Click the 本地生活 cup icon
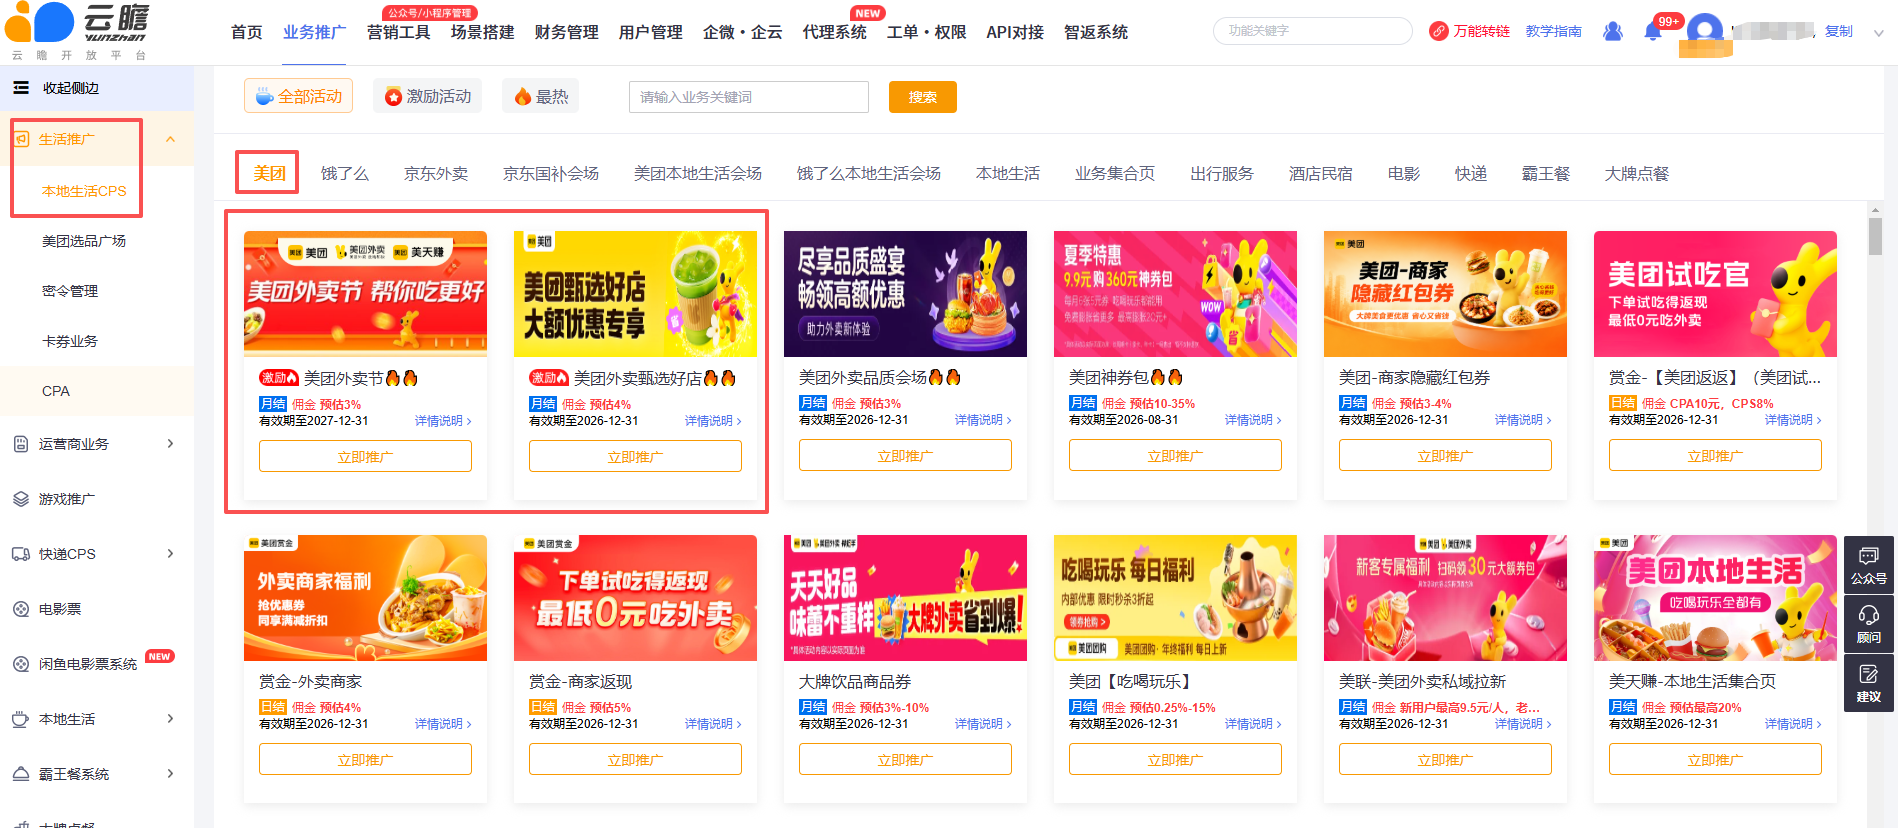1898x828 pixels. coord(21,719)
